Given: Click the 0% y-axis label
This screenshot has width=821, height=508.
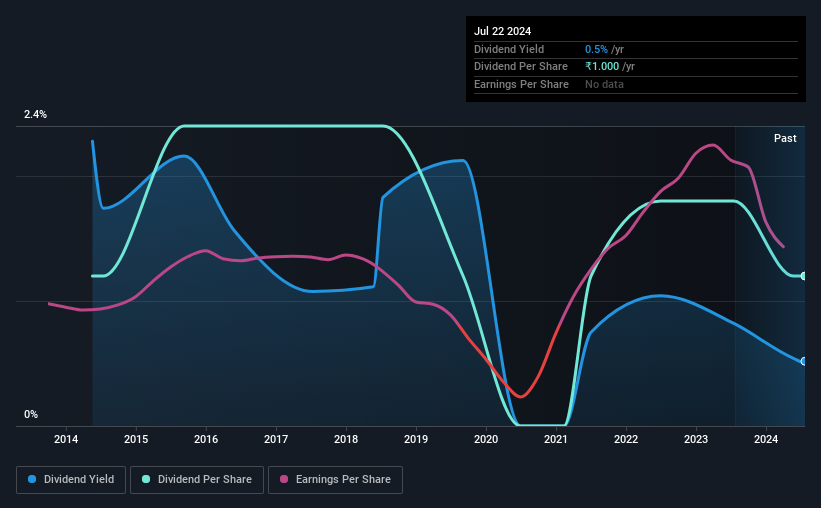Looking at the screenshot, I should (x=31, y=414).
